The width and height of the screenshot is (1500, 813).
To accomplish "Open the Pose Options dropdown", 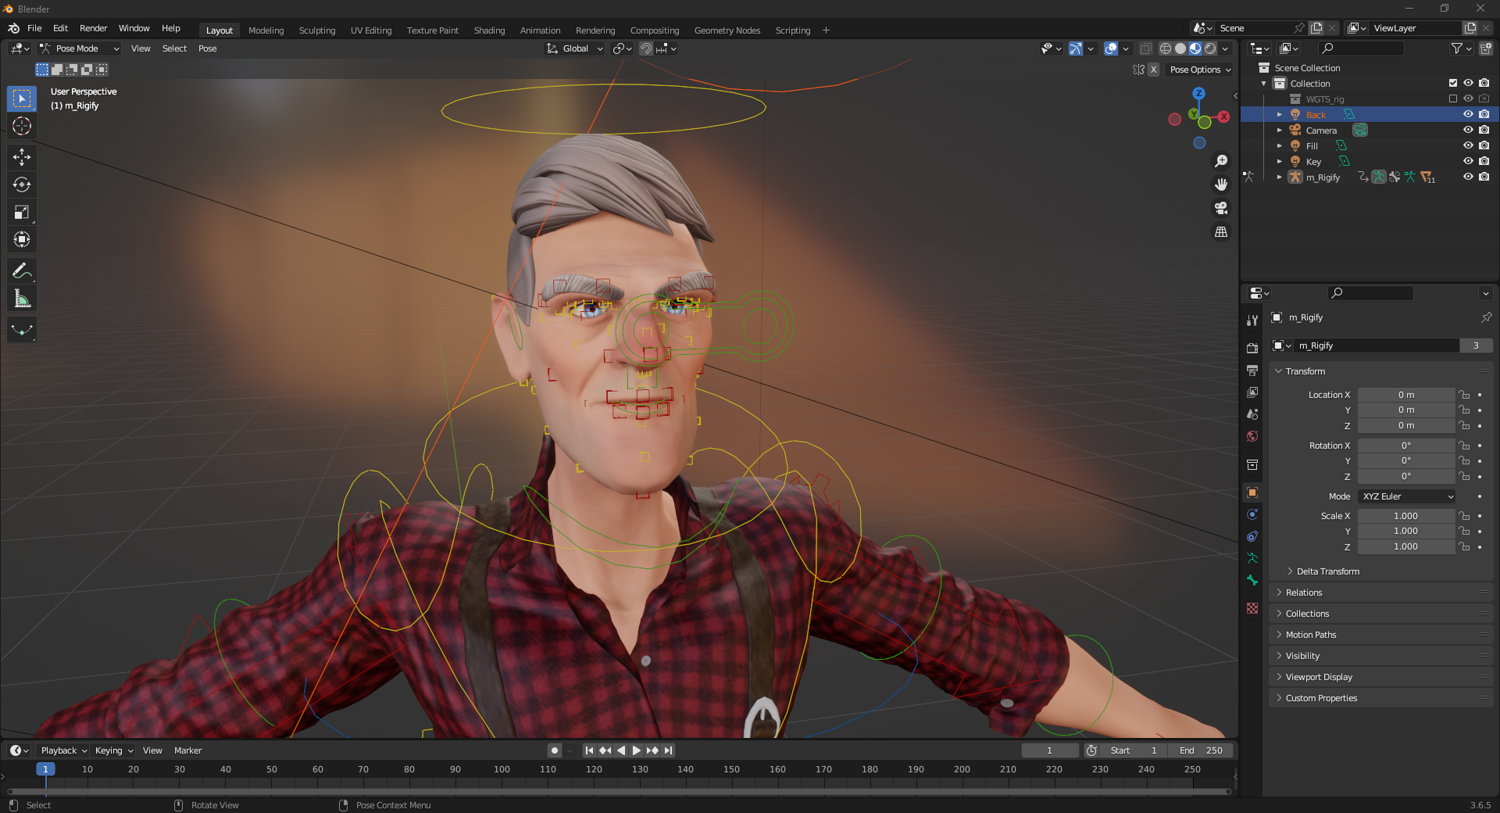I will click(1200, 70).
